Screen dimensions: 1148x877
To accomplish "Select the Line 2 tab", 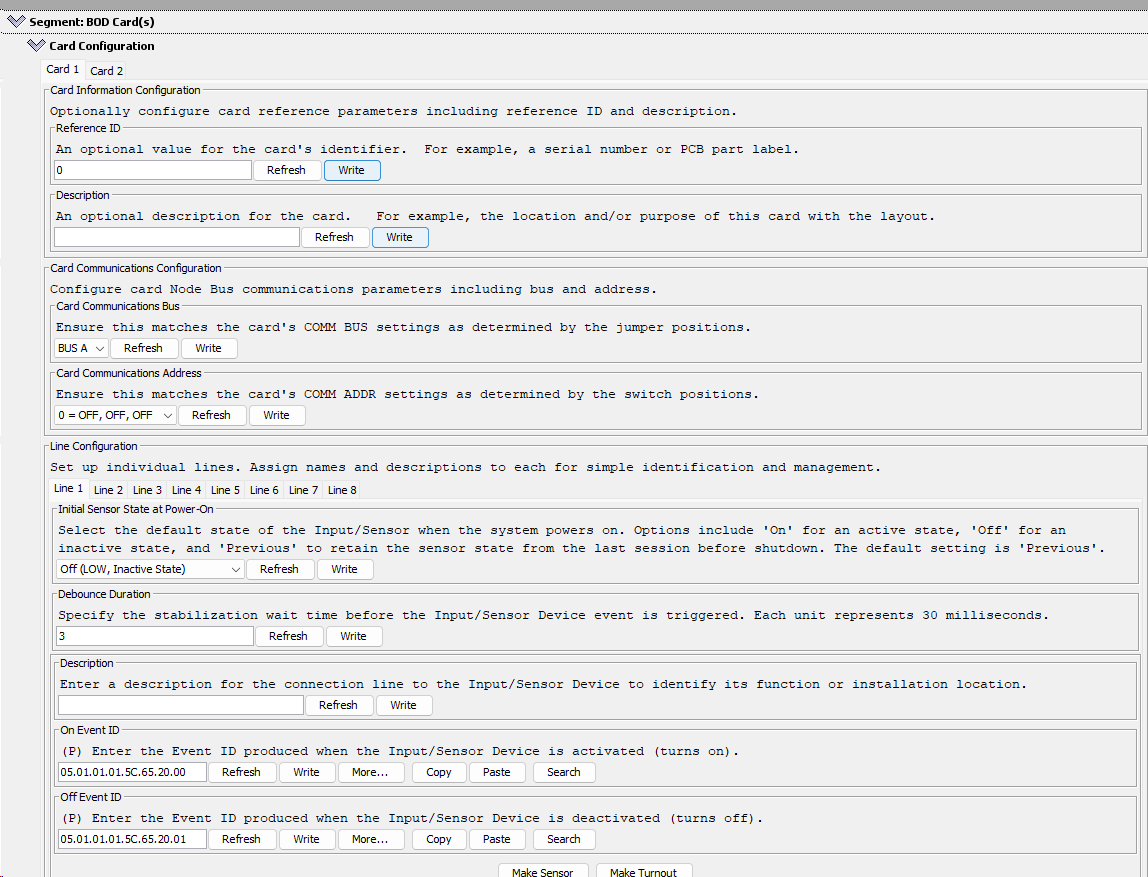I will [x=108, y=490].
